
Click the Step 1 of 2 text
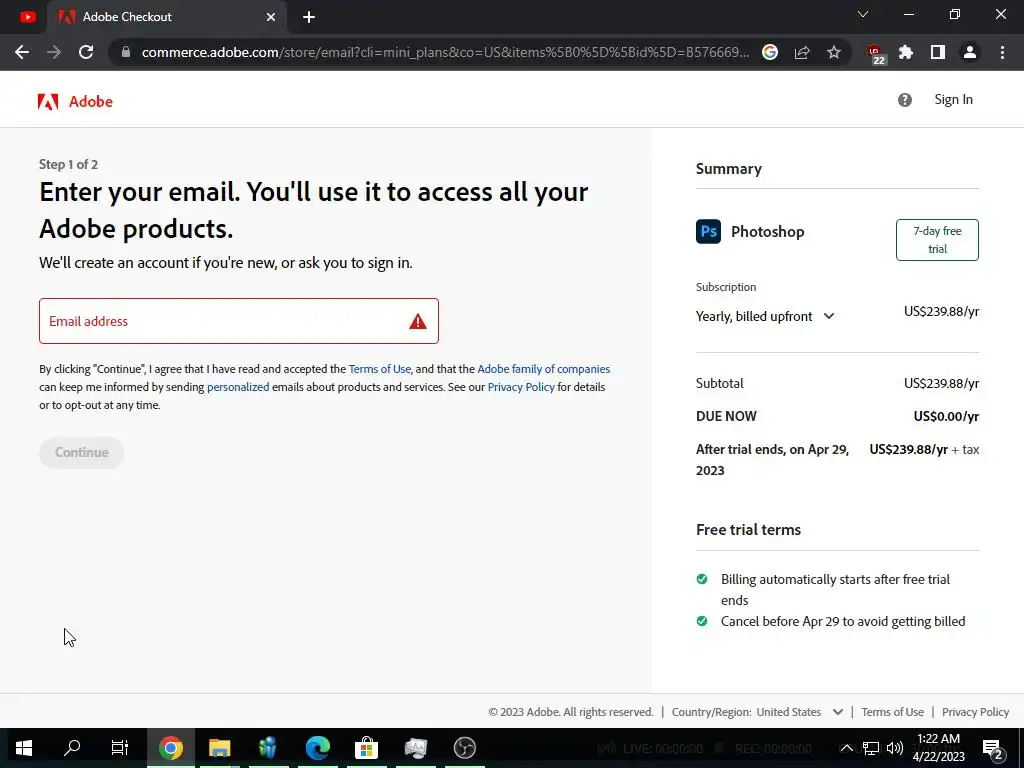point(69,165)
